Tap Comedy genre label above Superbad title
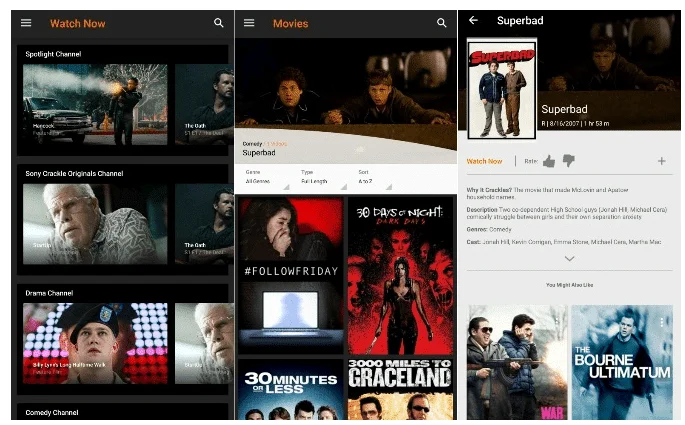This screenshot has height=425, width=685. click(252, 144)
